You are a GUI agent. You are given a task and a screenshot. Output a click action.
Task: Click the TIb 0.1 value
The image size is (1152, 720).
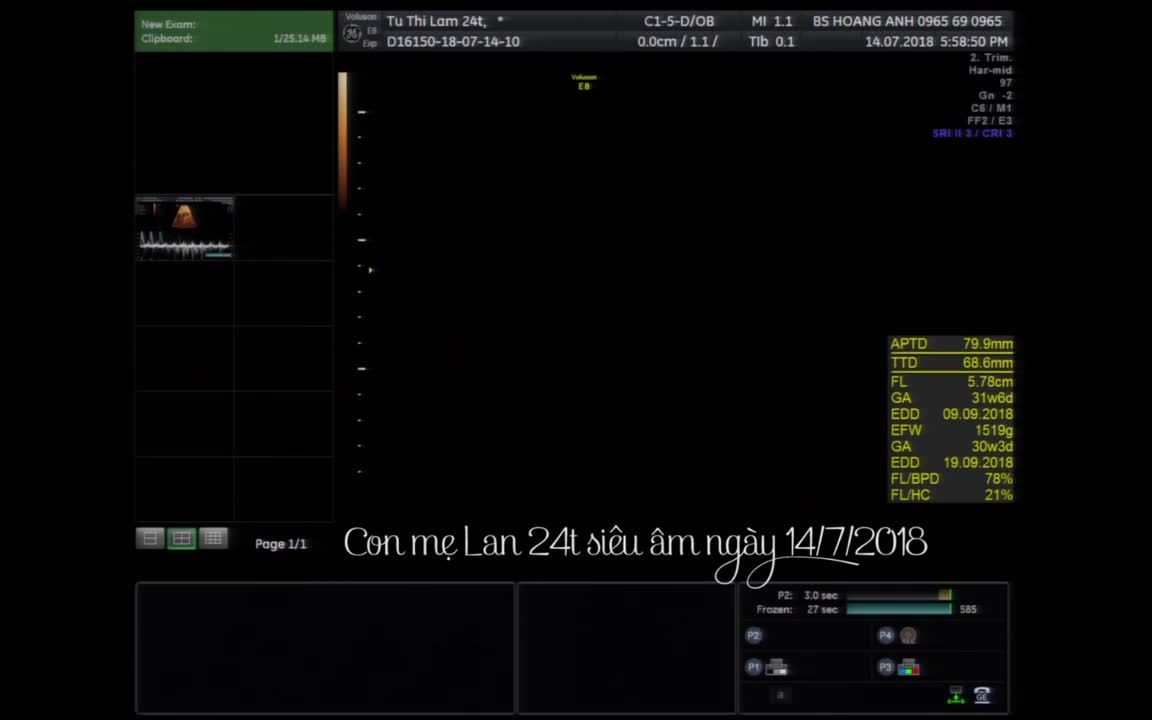tap(771, 42)
